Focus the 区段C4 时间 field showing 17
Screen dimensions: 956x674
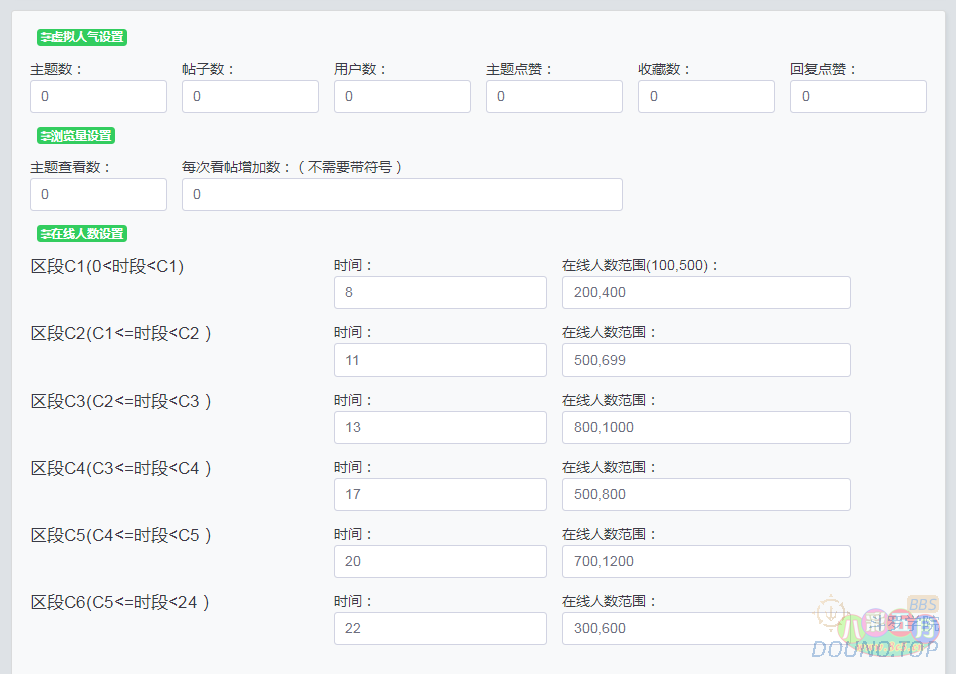(x=440, y=494)
